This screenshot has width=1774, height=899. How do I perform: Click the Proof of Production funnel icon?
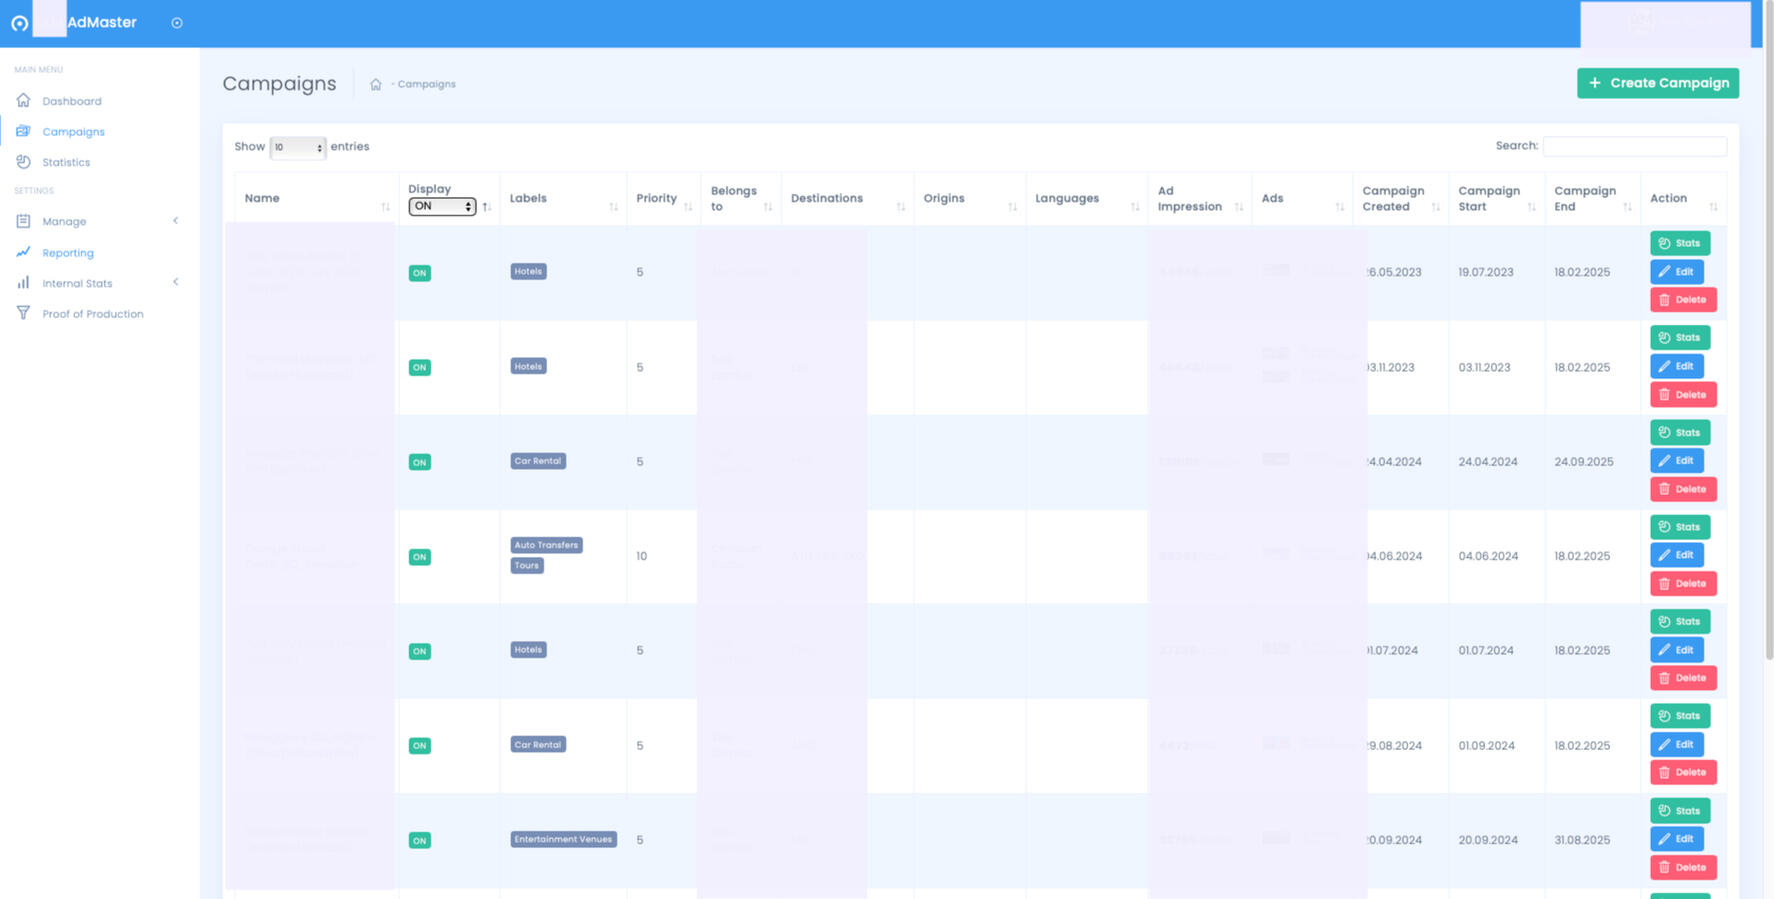click(x=23, y=313)
